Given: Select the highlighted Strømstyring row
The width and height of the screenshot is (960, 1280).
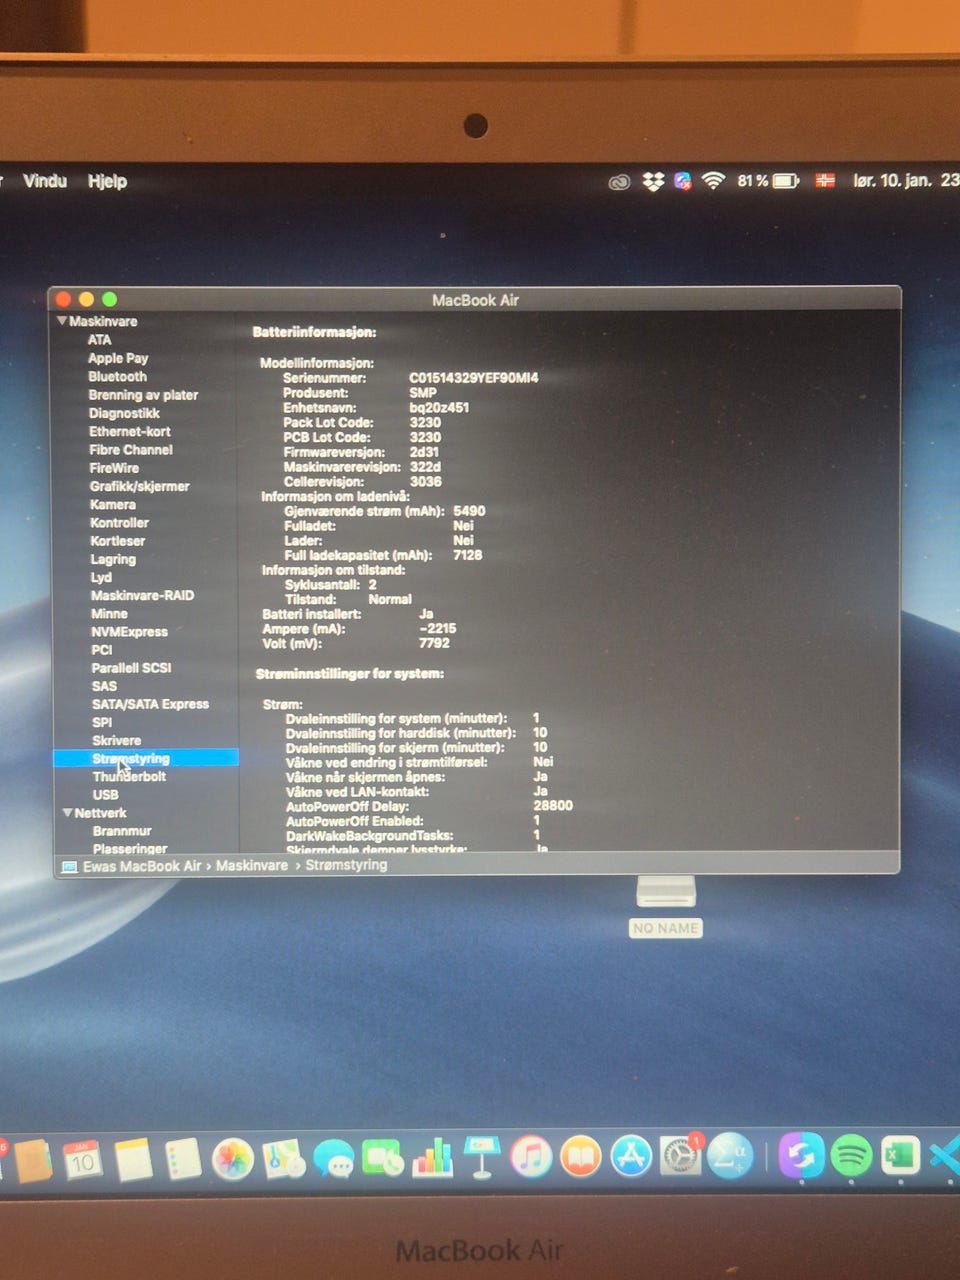Looking at the screenshot, I should click(x=146, y=759).
